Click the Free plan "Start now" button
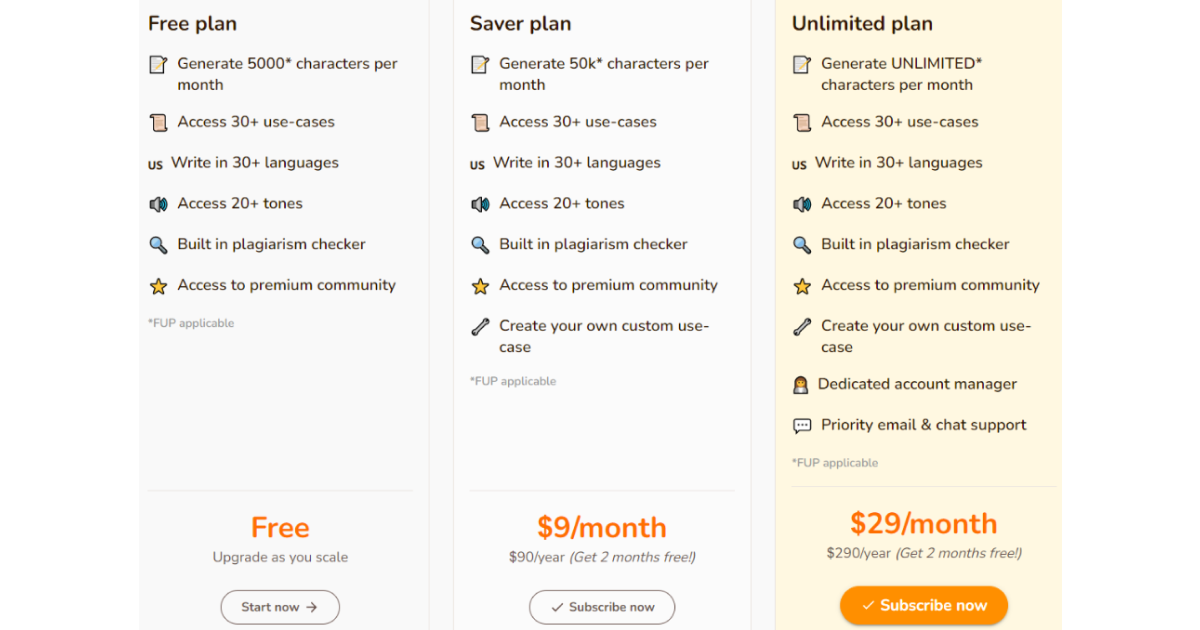 pos(280,607)
